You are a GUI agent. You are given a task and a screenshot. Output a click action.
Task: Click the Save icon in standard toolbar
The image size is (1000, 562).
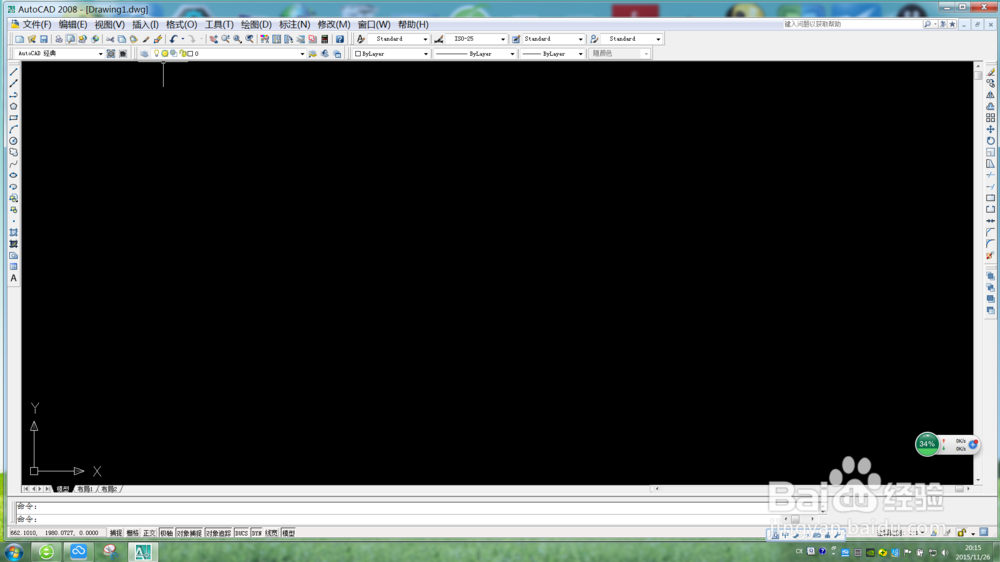point(44,39)
